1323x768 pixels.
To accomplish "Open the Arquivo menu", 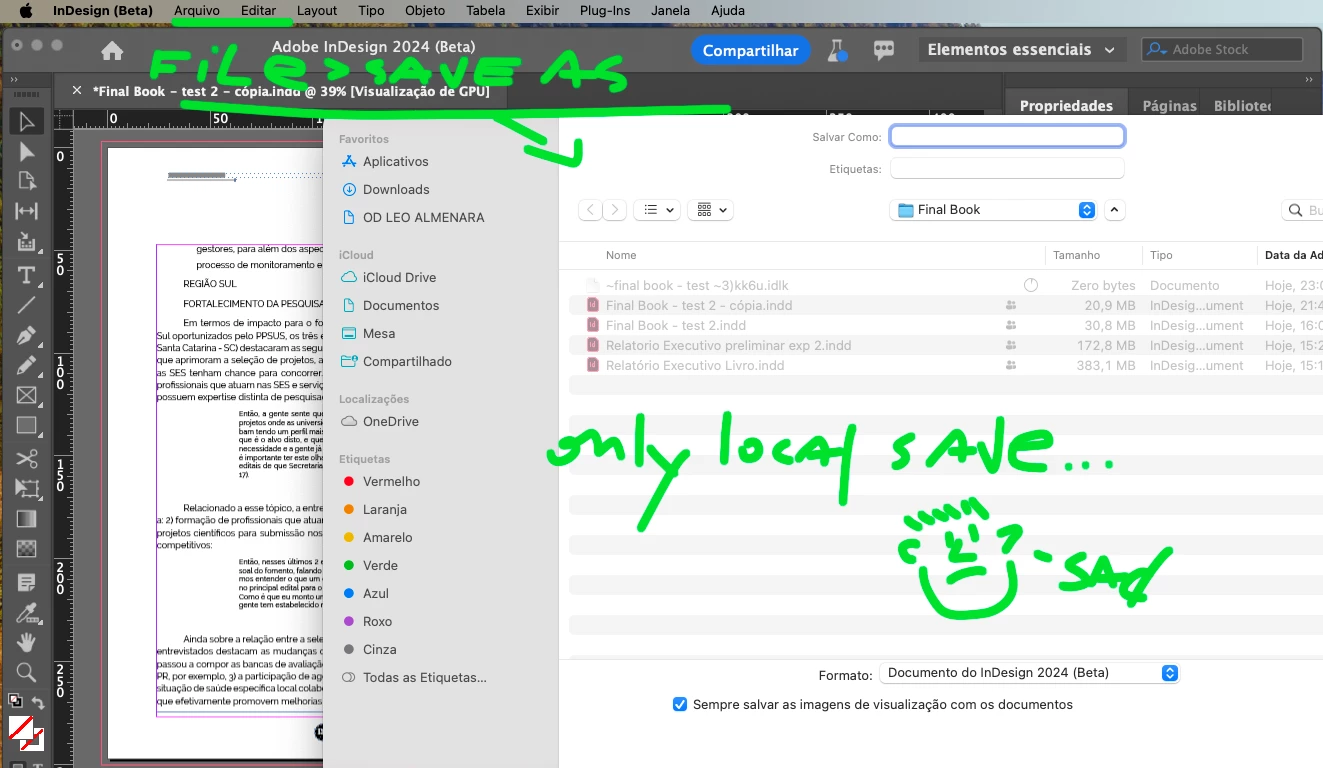I will [x=197, y=11].
